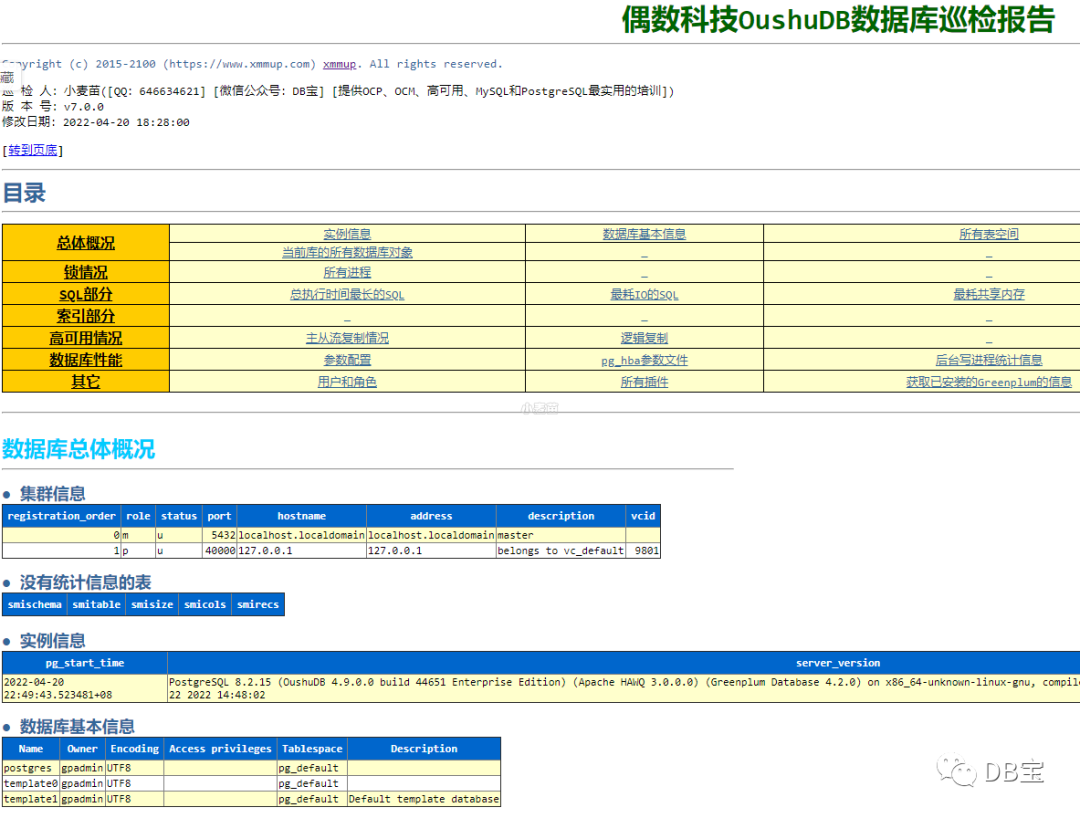The height and width of the screenshot is (818, 1080).
Task: Select the template0 database name cell
Action: [31, 784]
